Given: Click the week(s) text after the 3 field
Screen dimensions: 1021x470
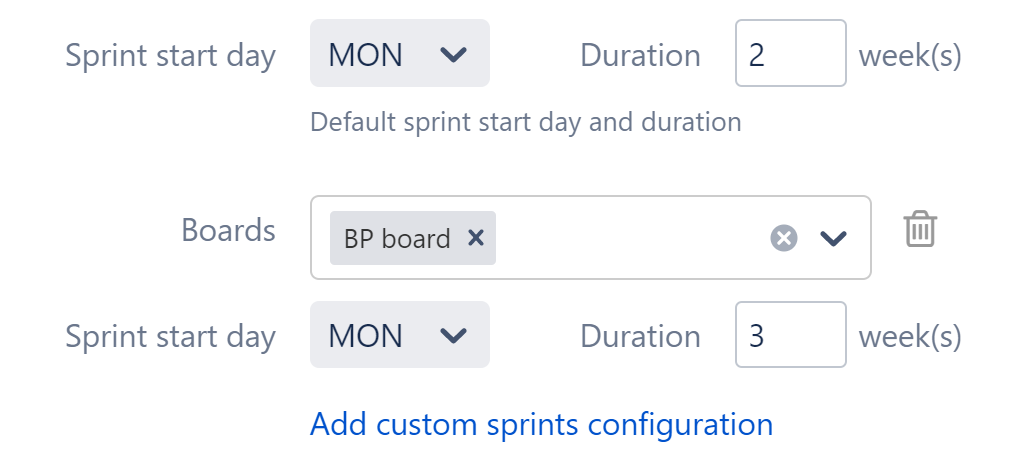Looking at the screenshot, I should (910, 337).
